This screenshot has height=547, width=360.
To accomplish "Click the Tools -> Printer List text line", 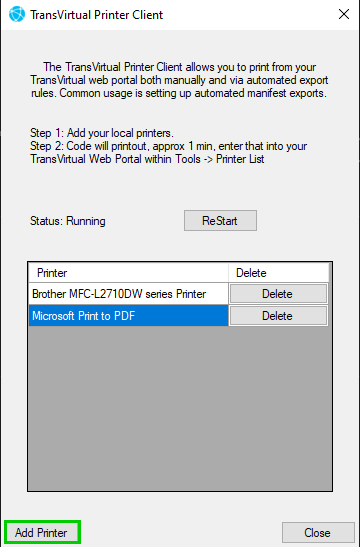I will 147,159.
